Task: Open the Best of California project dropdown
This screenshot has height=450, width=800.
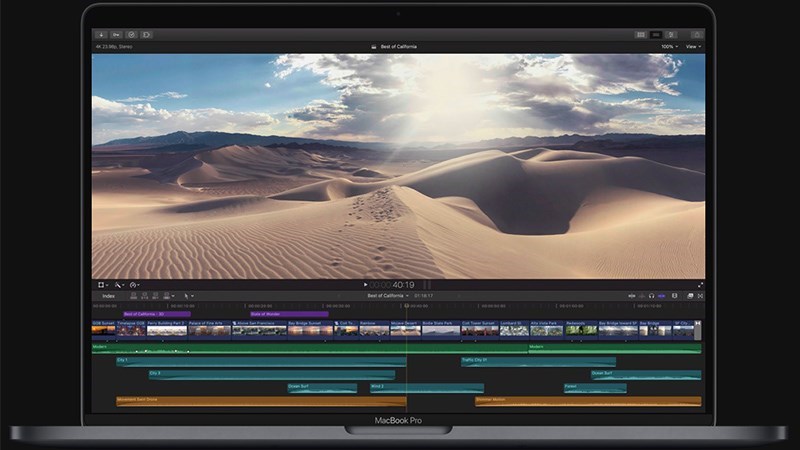Action: point(388,295)
